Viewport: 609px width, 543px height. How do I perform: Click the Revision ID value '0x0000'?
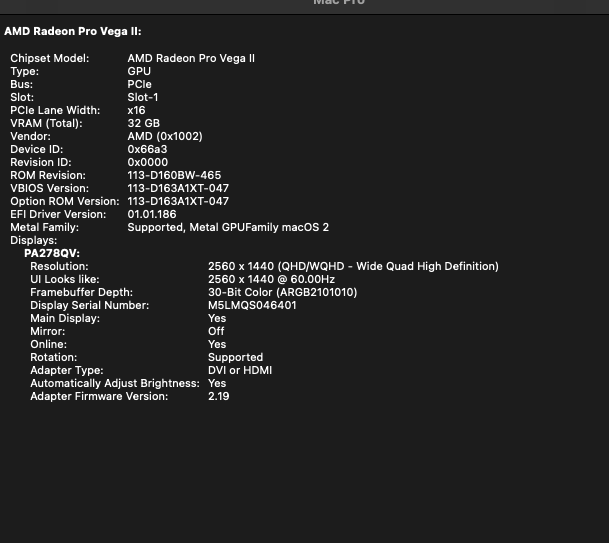coord(148,162)
